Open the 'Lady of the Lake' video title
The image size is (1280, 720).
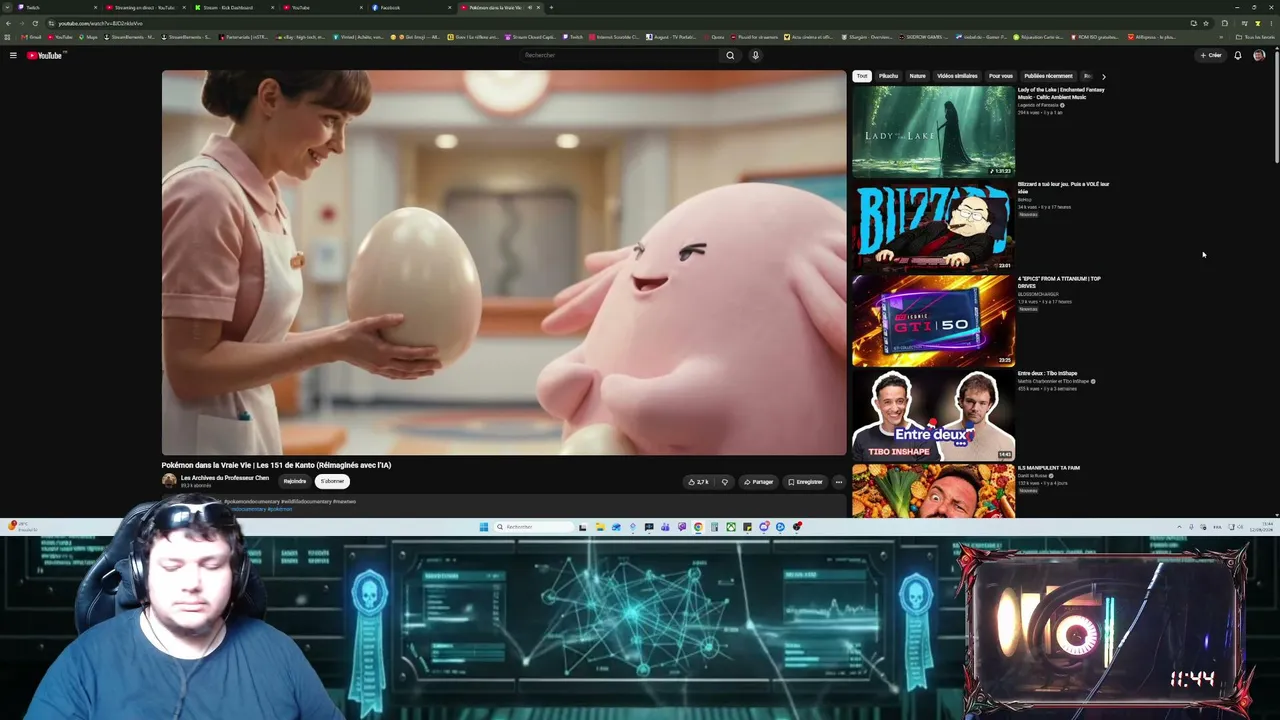pyautogui.click(x=1061, y=93)
